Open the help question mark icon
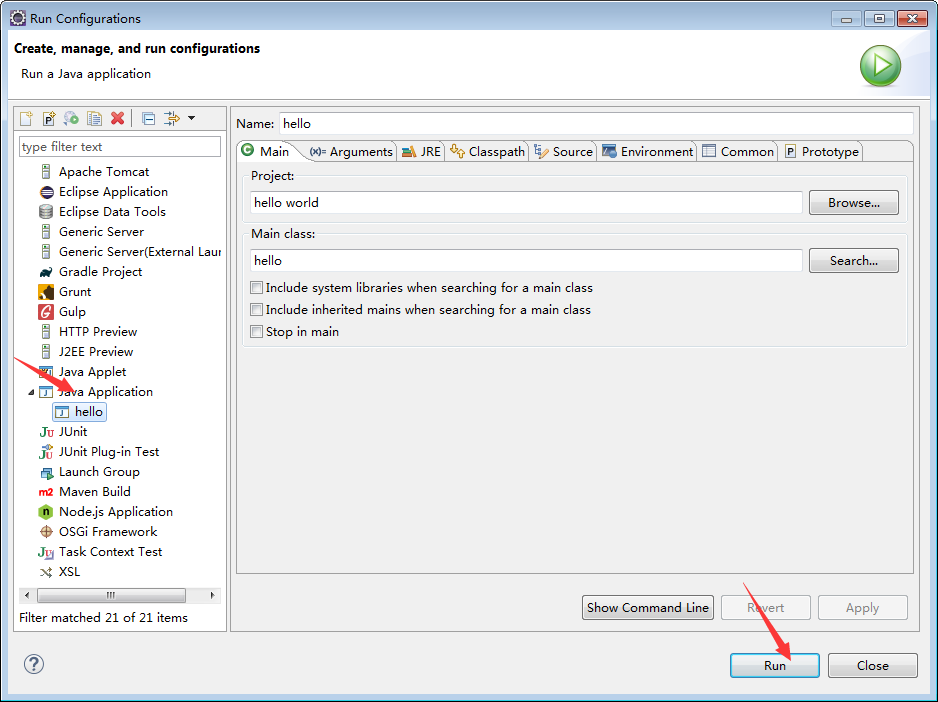The height and width of the screenshot is (702, 938). point(34,664)
